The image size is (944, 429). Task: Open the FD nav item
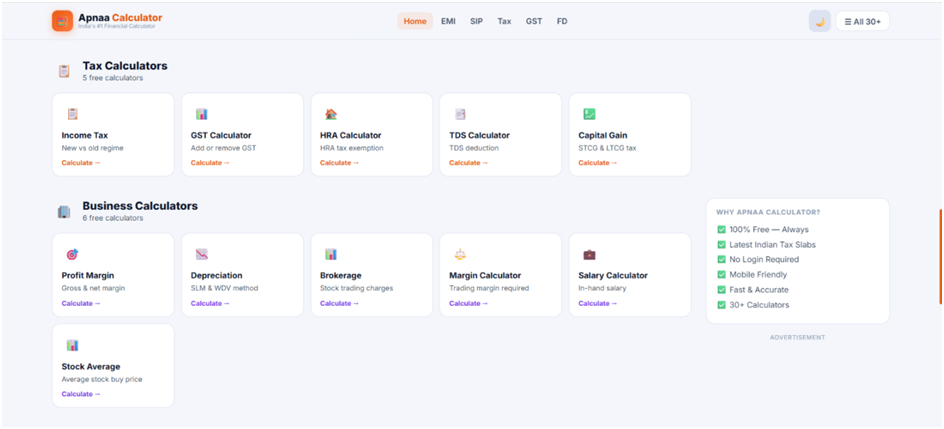tap(562, 21)
